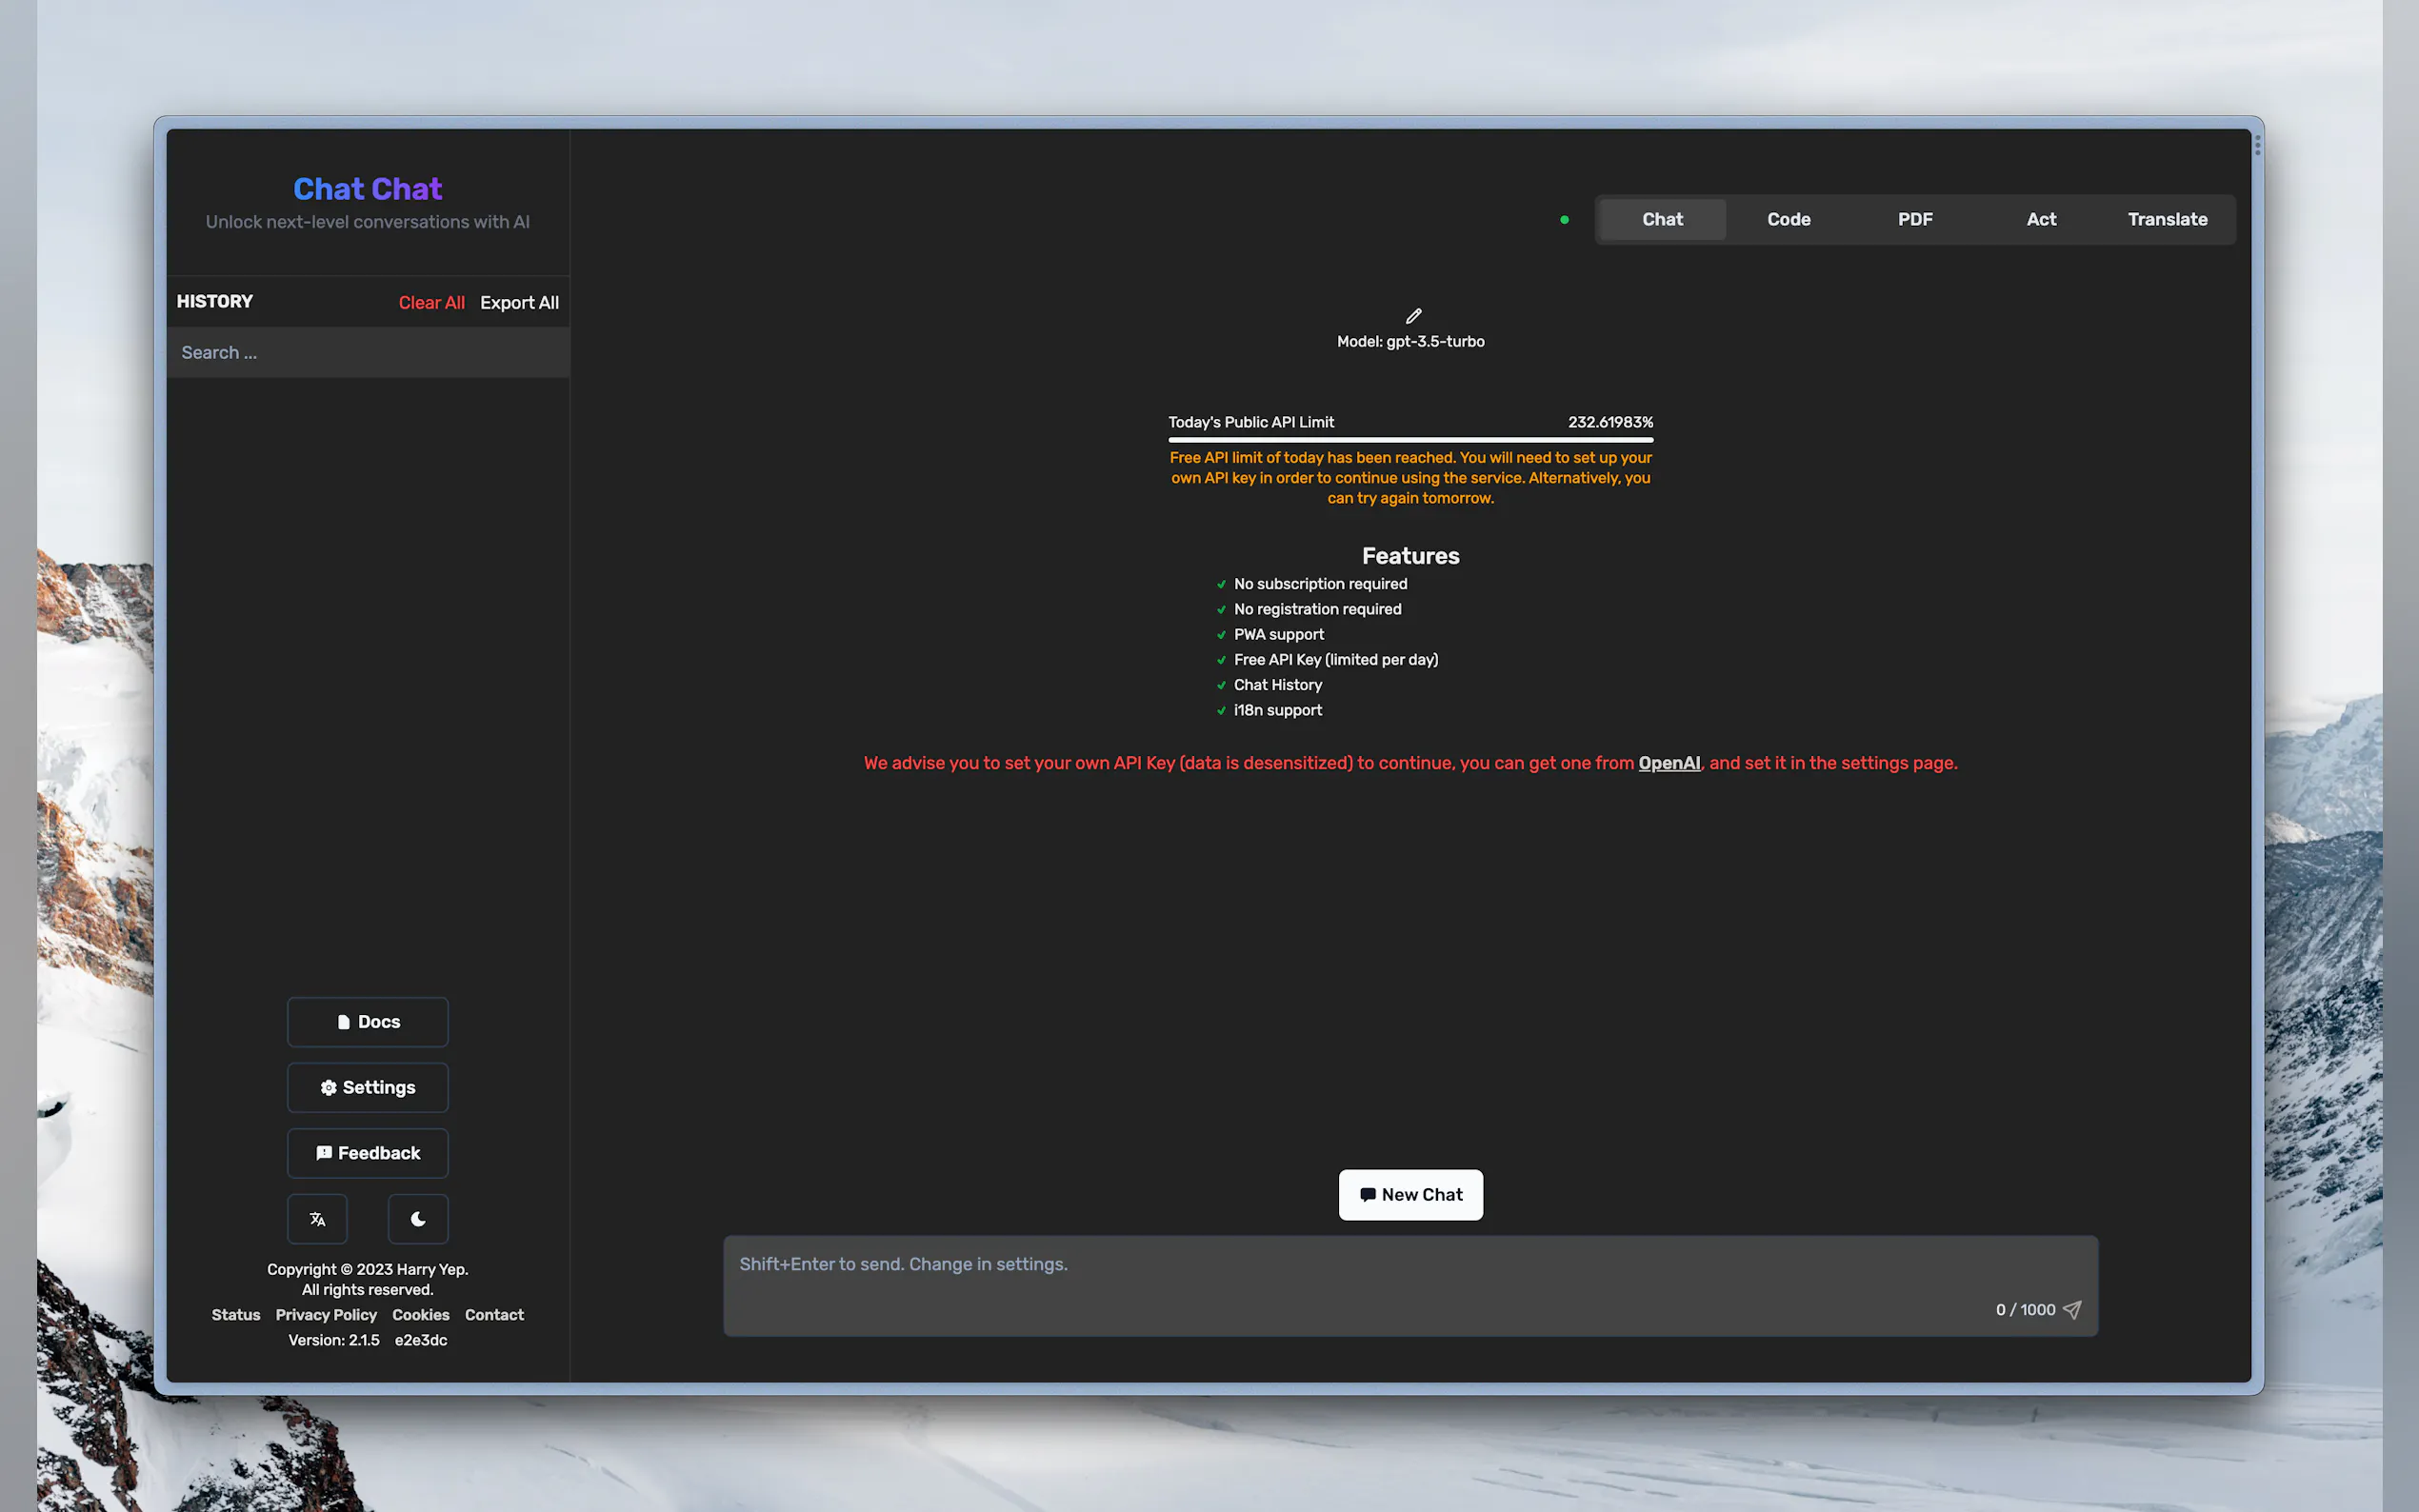The width and height of the screenshot is (2419, 1512).
Task: Open the Act tab
Action: 2040,220
